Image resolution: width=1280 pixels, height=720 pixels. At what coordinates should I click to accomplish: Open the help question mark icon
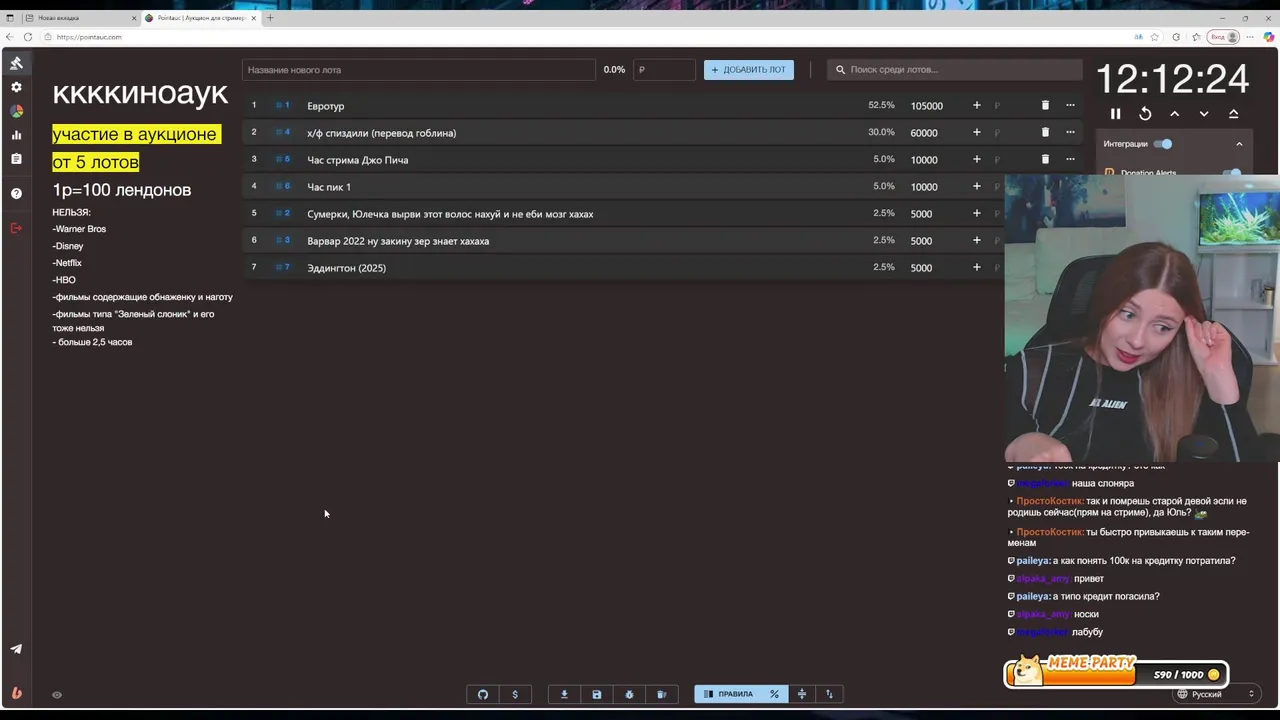[x=16, y=193]
